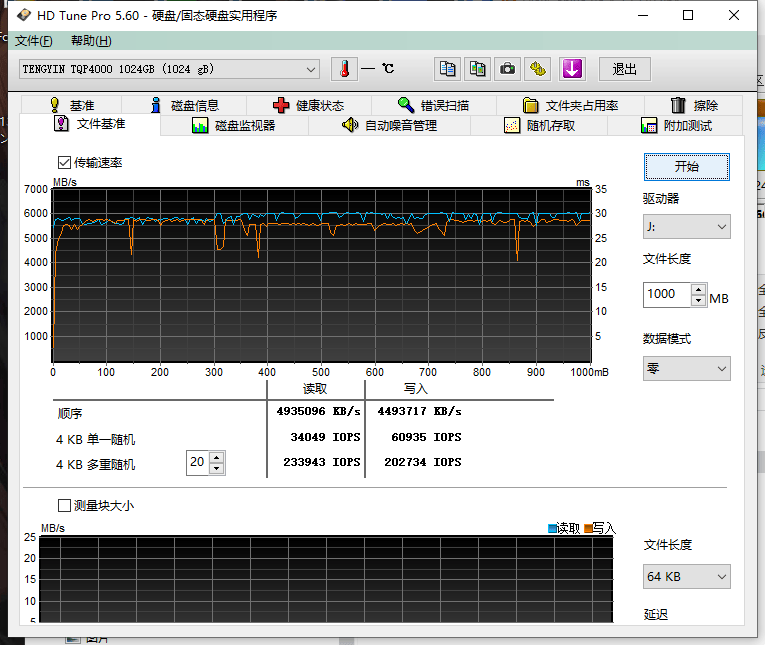
Task: Maximize the HD Tune Pro window
Action: [x=688, y=16]
